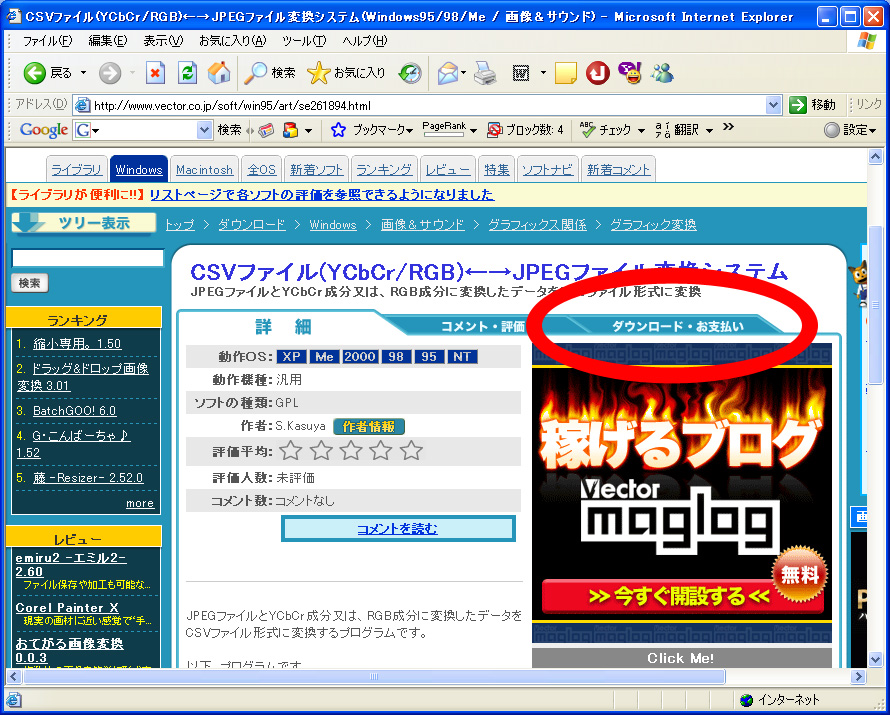Open the ダウンロード・お支払い tab
Viewport: 890px width, 715px height.
tap(677, 326)
